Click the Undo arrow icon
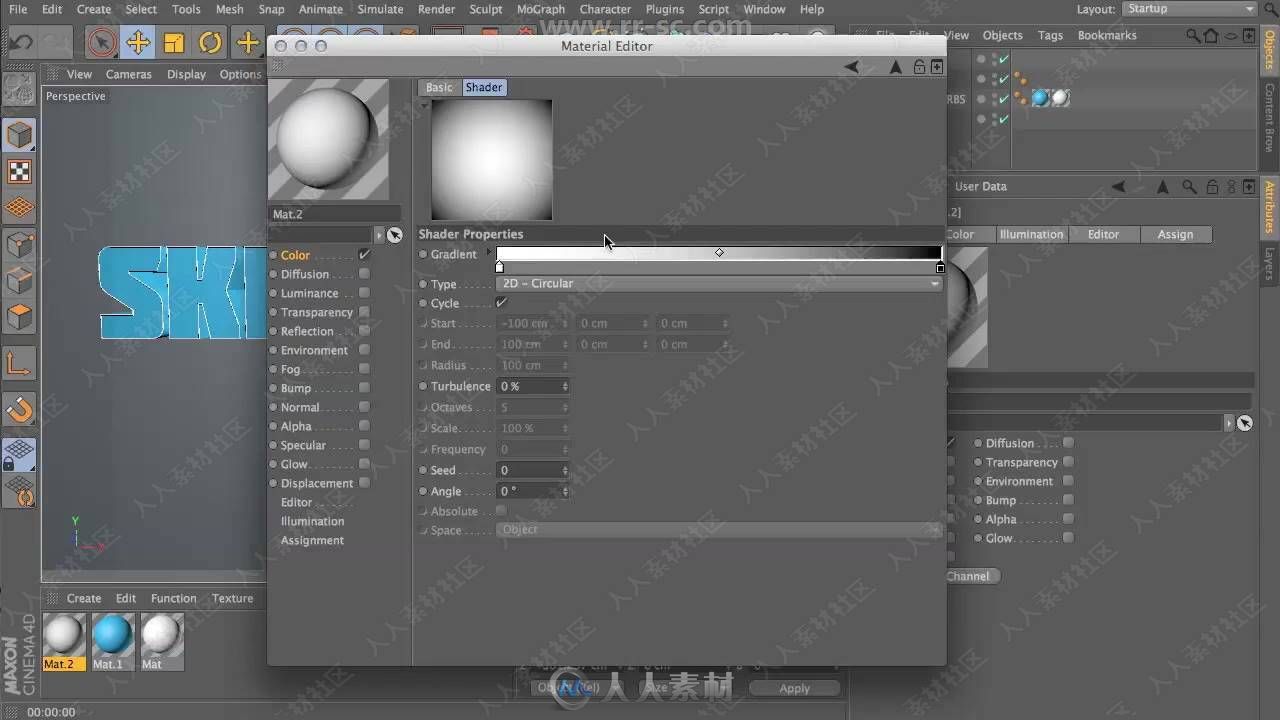Image resolution: width=1280 pixels, height=720 pixels. pos(22,43)
